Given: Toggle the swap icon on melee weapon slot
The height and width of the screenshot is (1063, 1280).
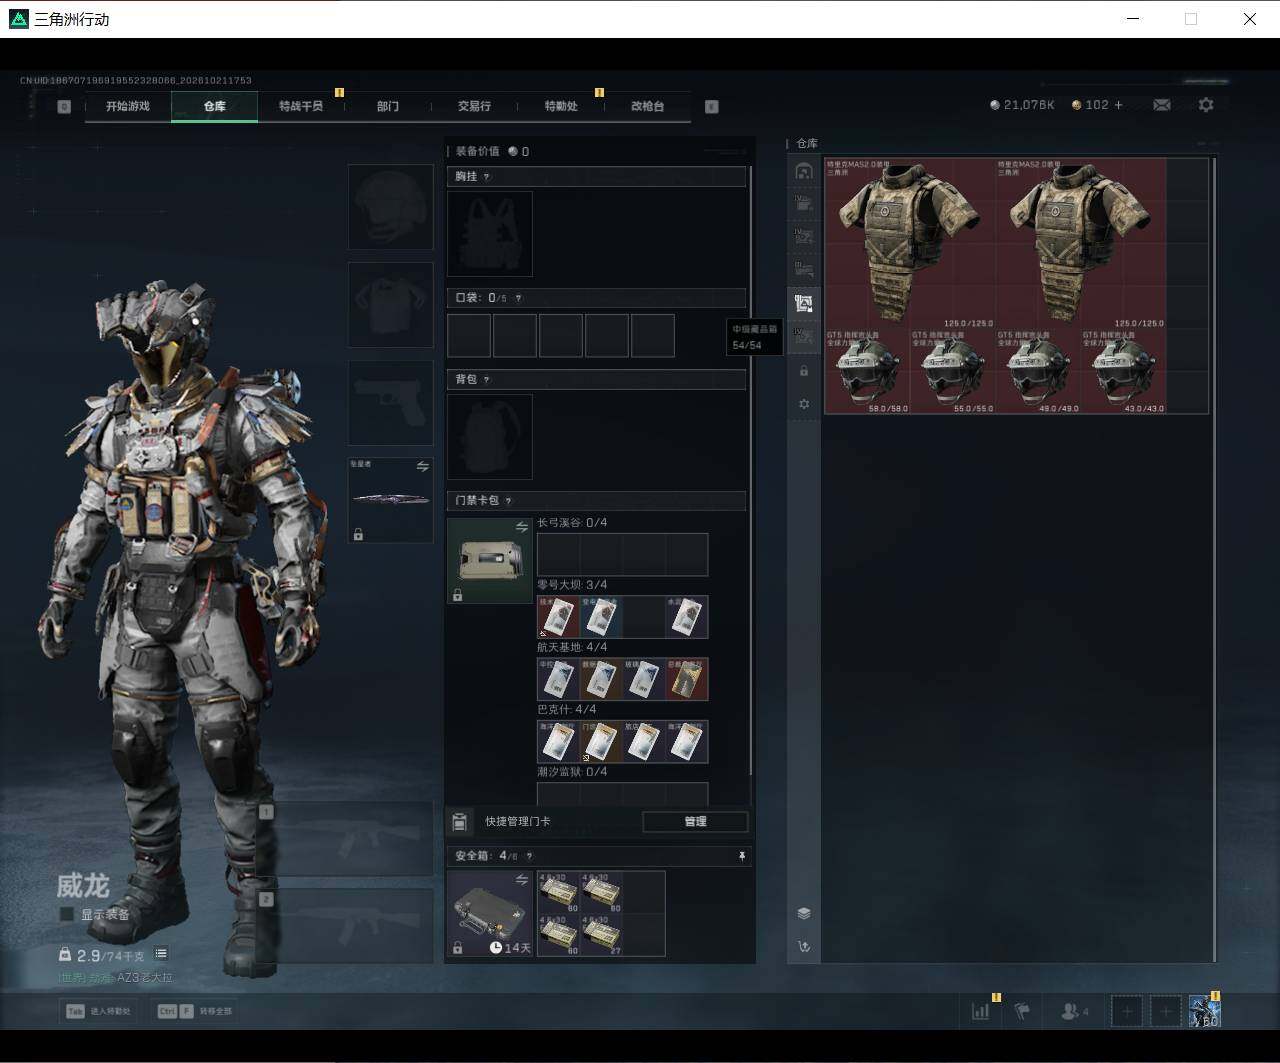Looking at the screenshot, I should tap(423, 467).
